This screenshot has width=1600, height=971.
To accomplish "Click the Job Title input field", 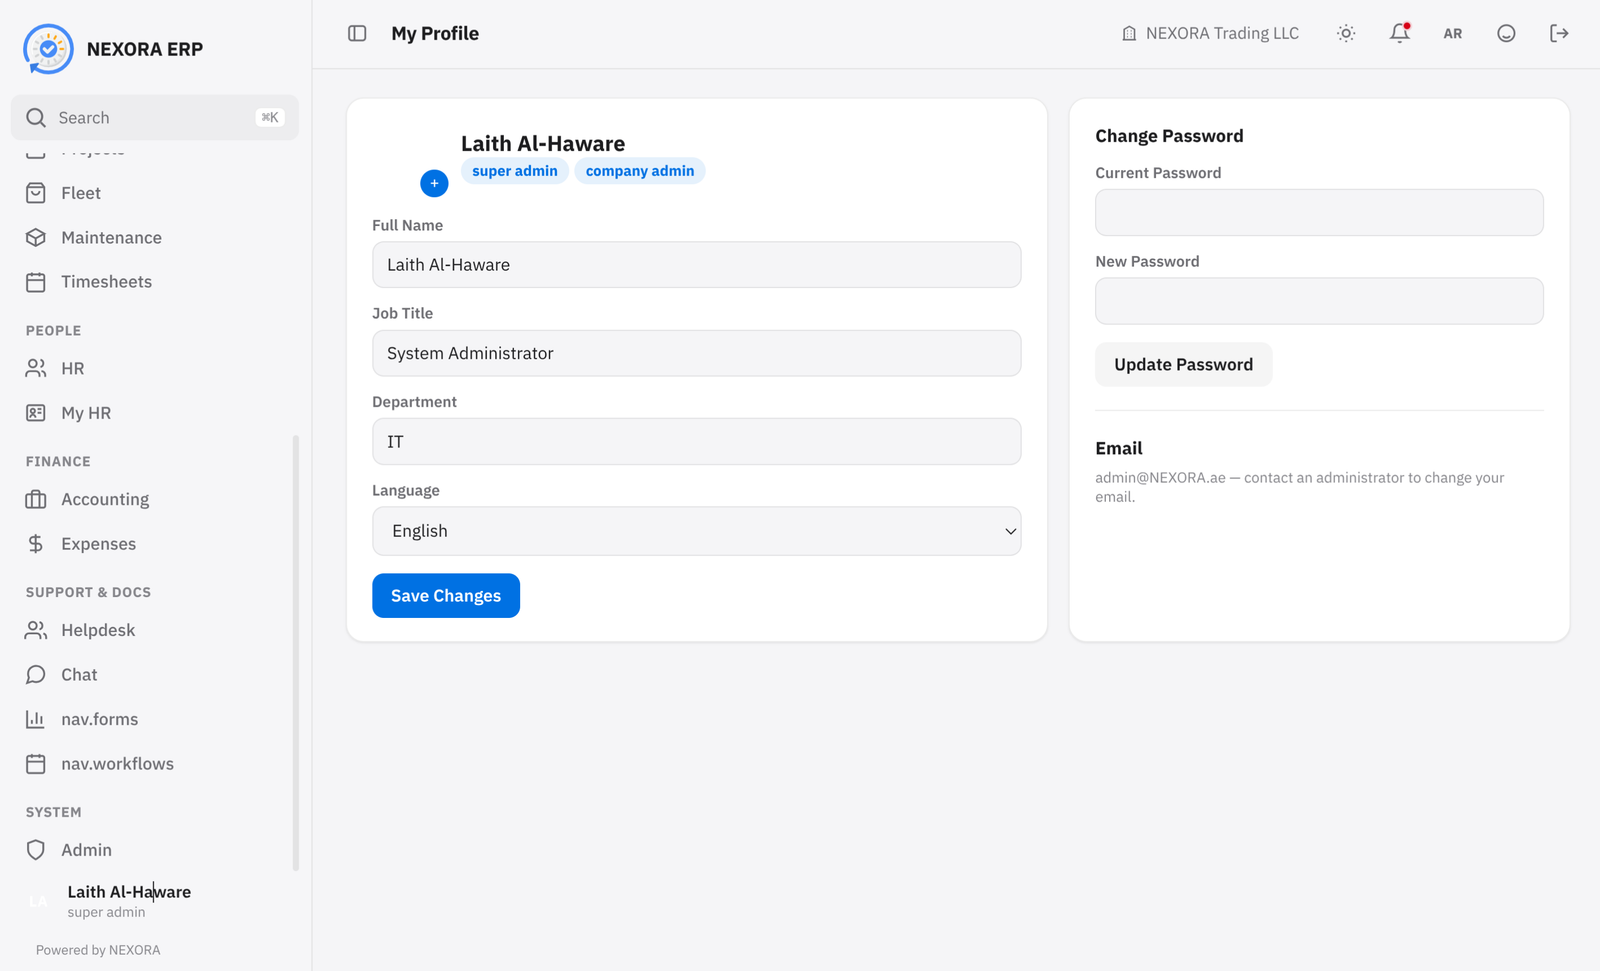I will coord(696,353).
